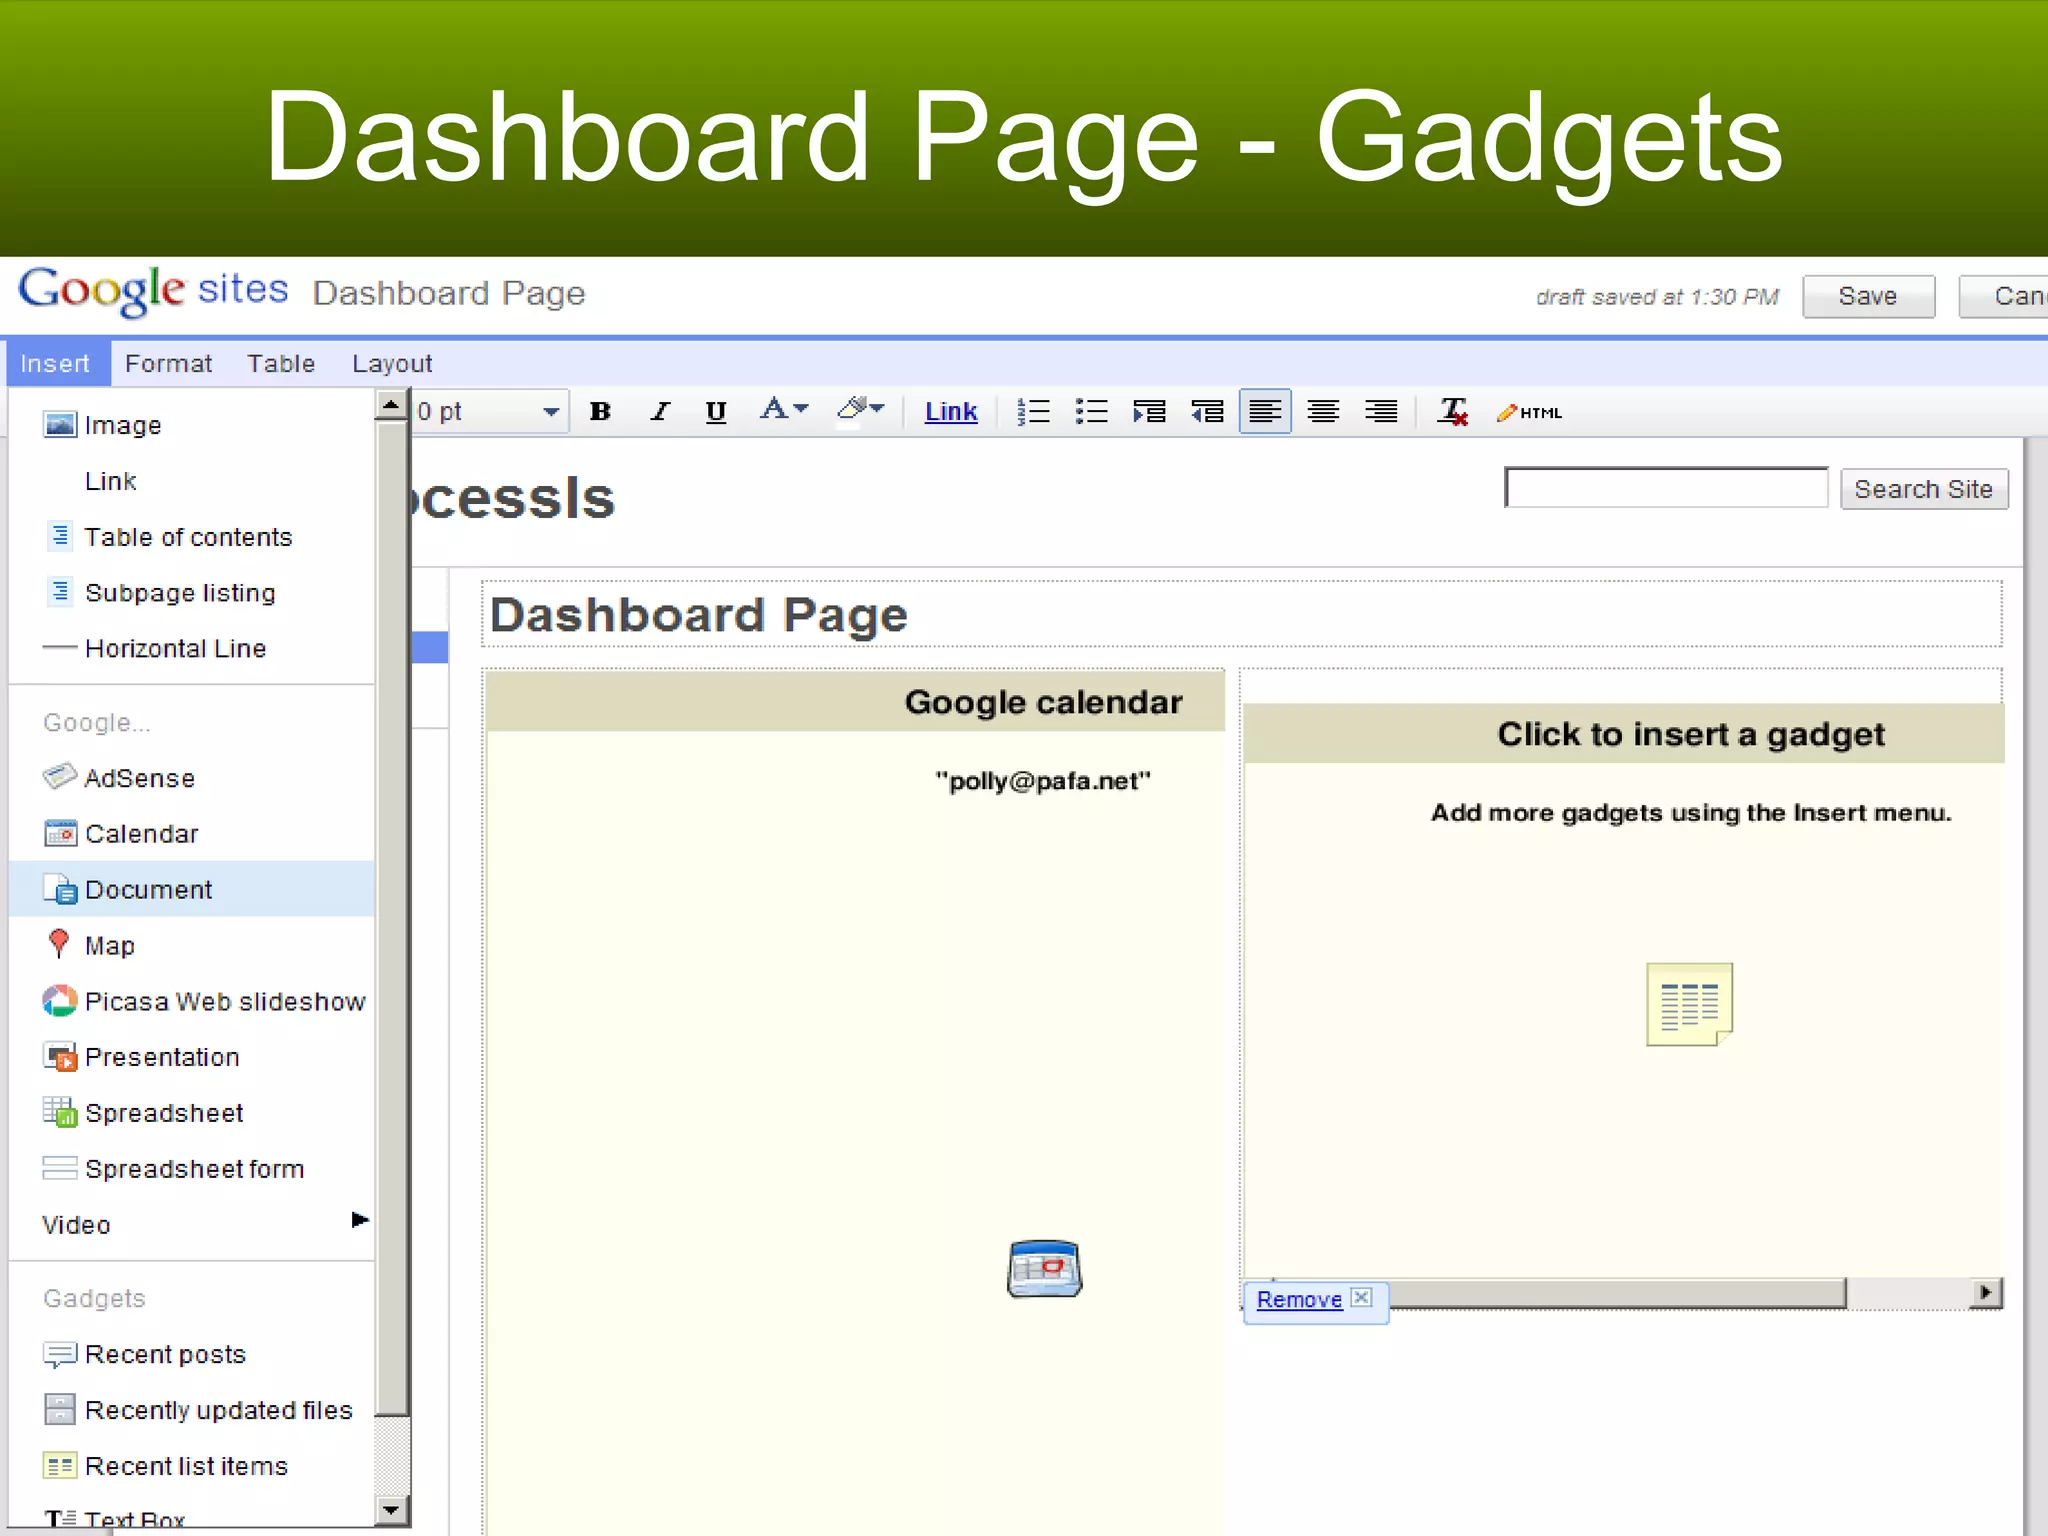The height and width of the screenshot is (1536, 2048).
Task: Toggle underline text formatting
Action: click(716, 411)
